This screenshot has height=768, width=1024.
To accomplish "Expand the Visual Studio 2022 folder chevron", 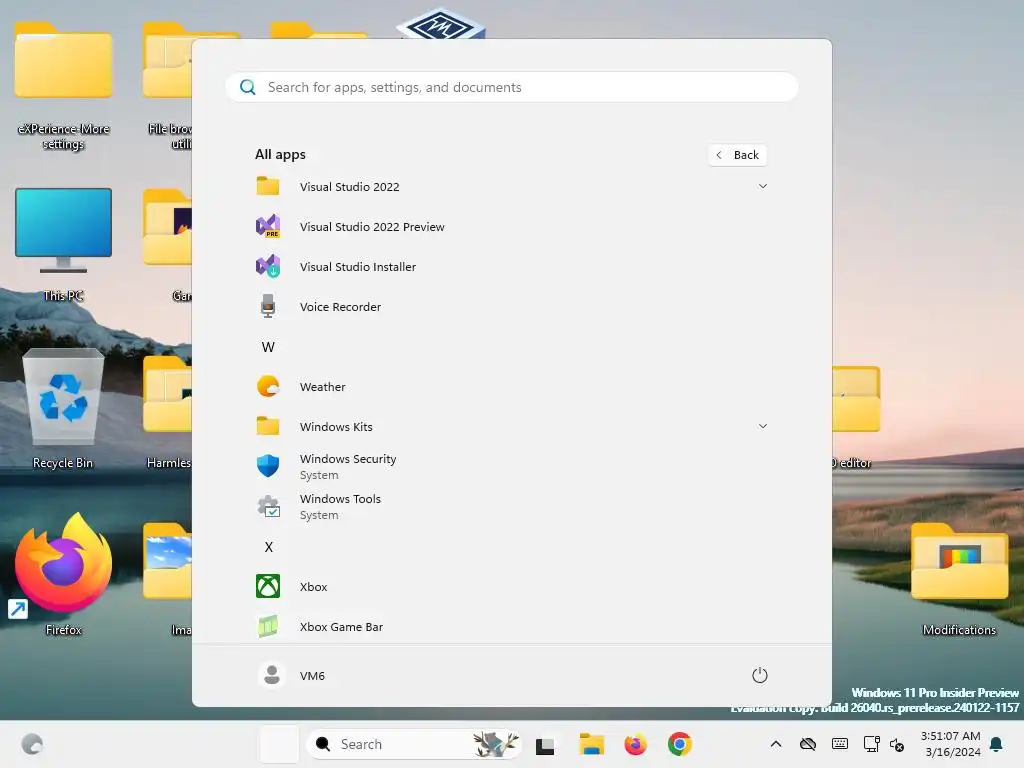I will coord(763,186).
